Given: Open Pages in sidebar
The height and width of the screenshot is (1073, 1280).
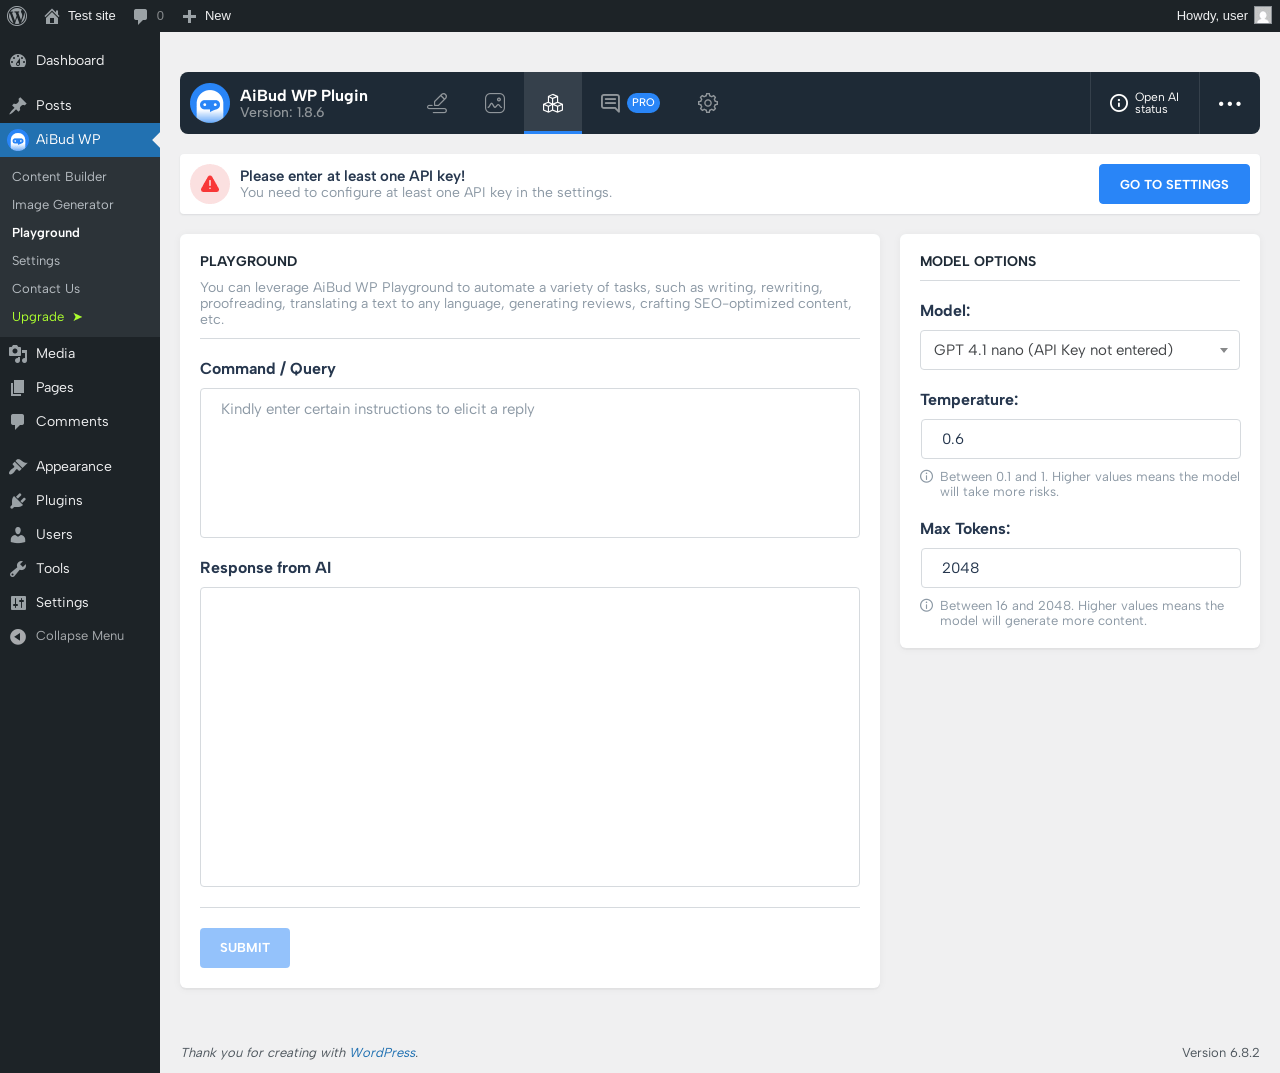Looking at the screenshot, I should [x=80, y=387].
